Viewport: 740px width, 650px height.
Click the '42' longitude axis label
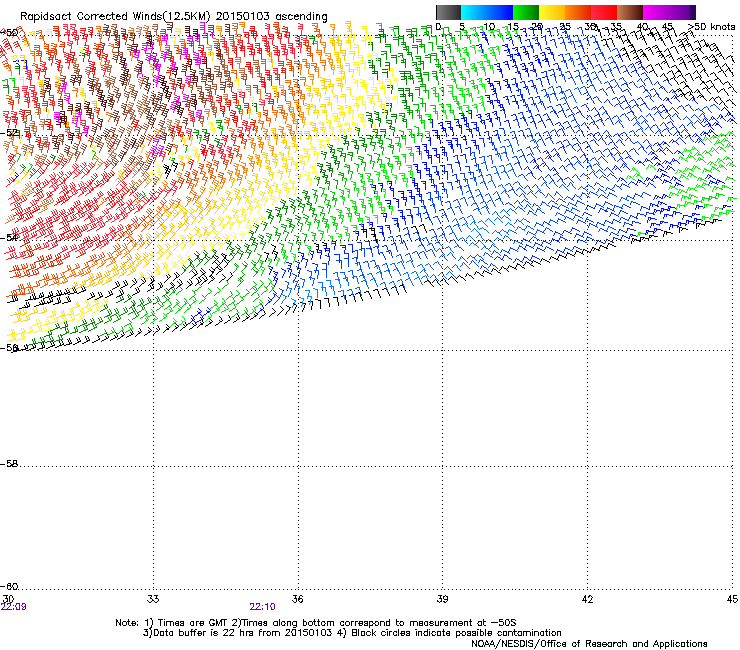[587, 599]
